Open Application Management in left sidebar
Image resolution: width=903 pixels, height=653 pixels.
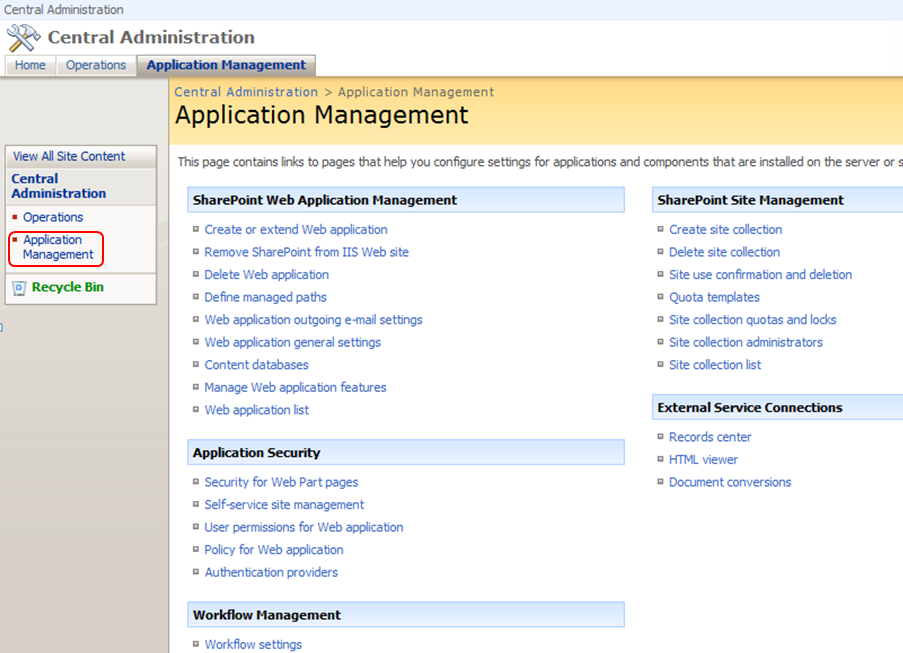click(58, 247)
